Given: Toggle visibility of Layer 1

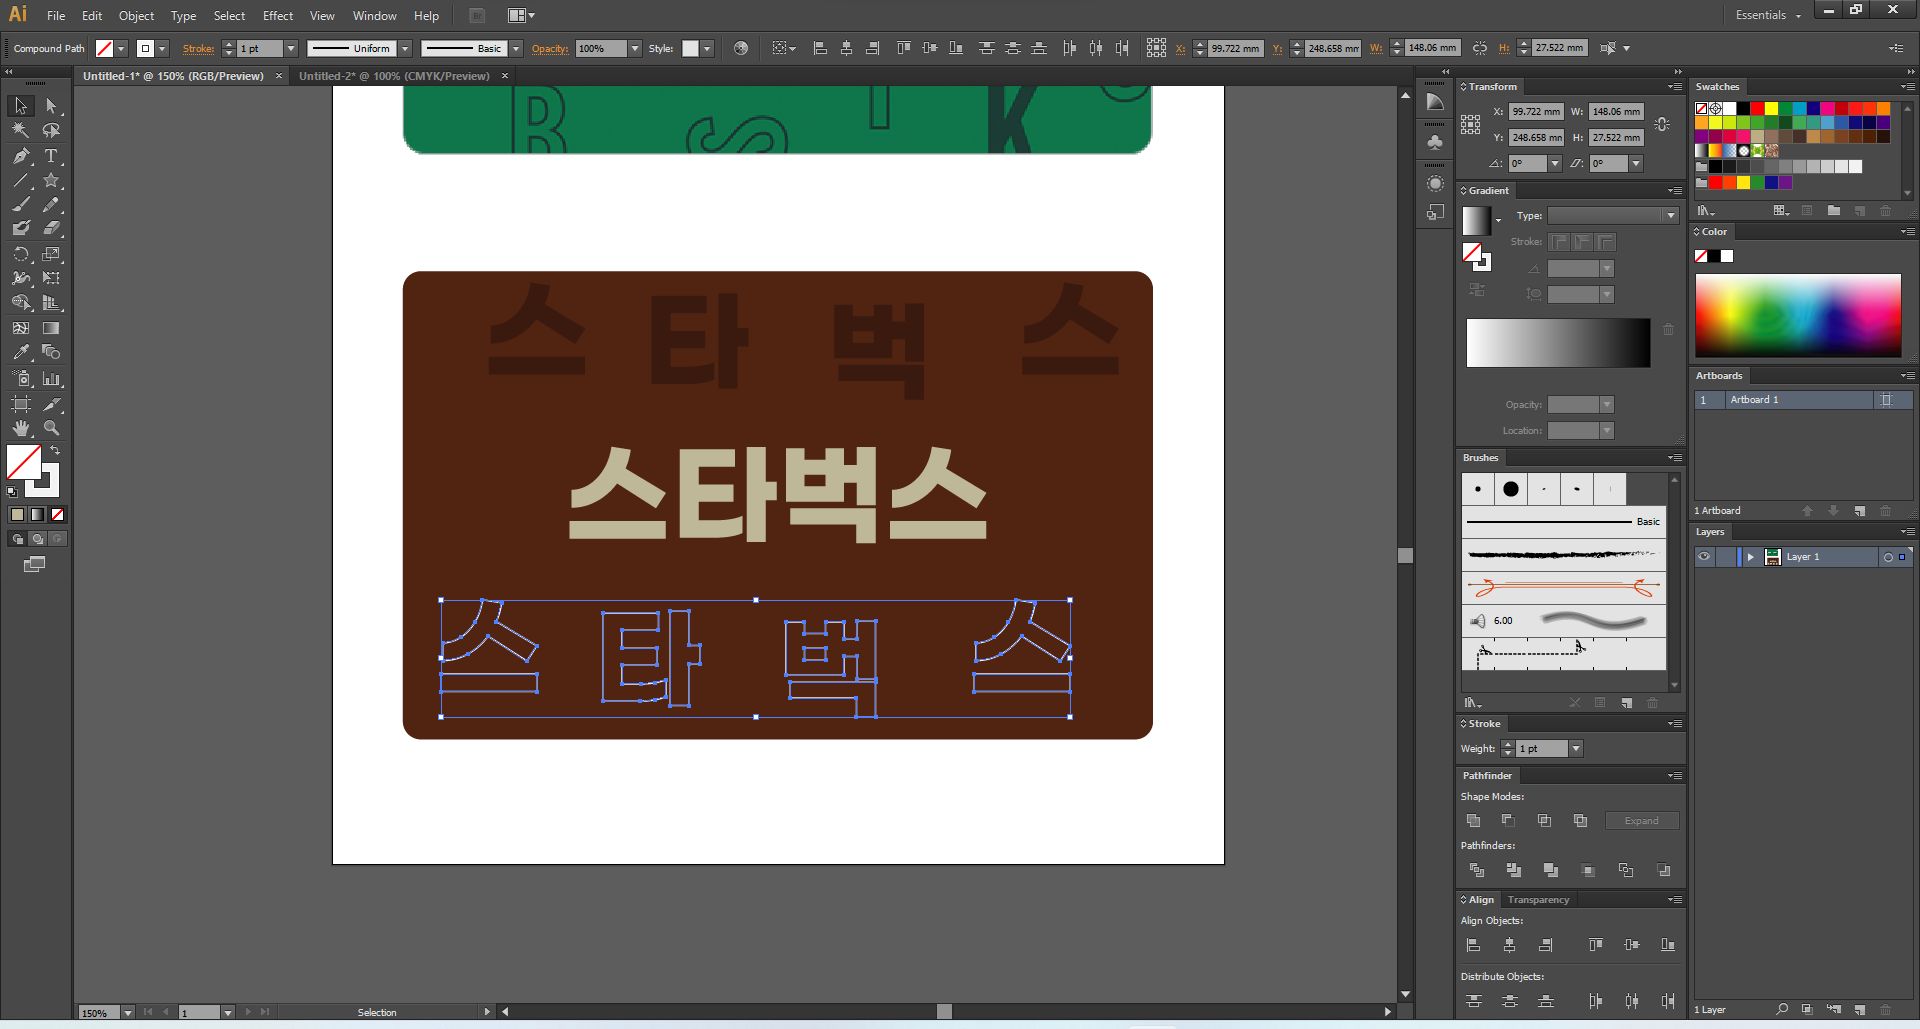Looking at the screenshot, I should point(1704,557).
